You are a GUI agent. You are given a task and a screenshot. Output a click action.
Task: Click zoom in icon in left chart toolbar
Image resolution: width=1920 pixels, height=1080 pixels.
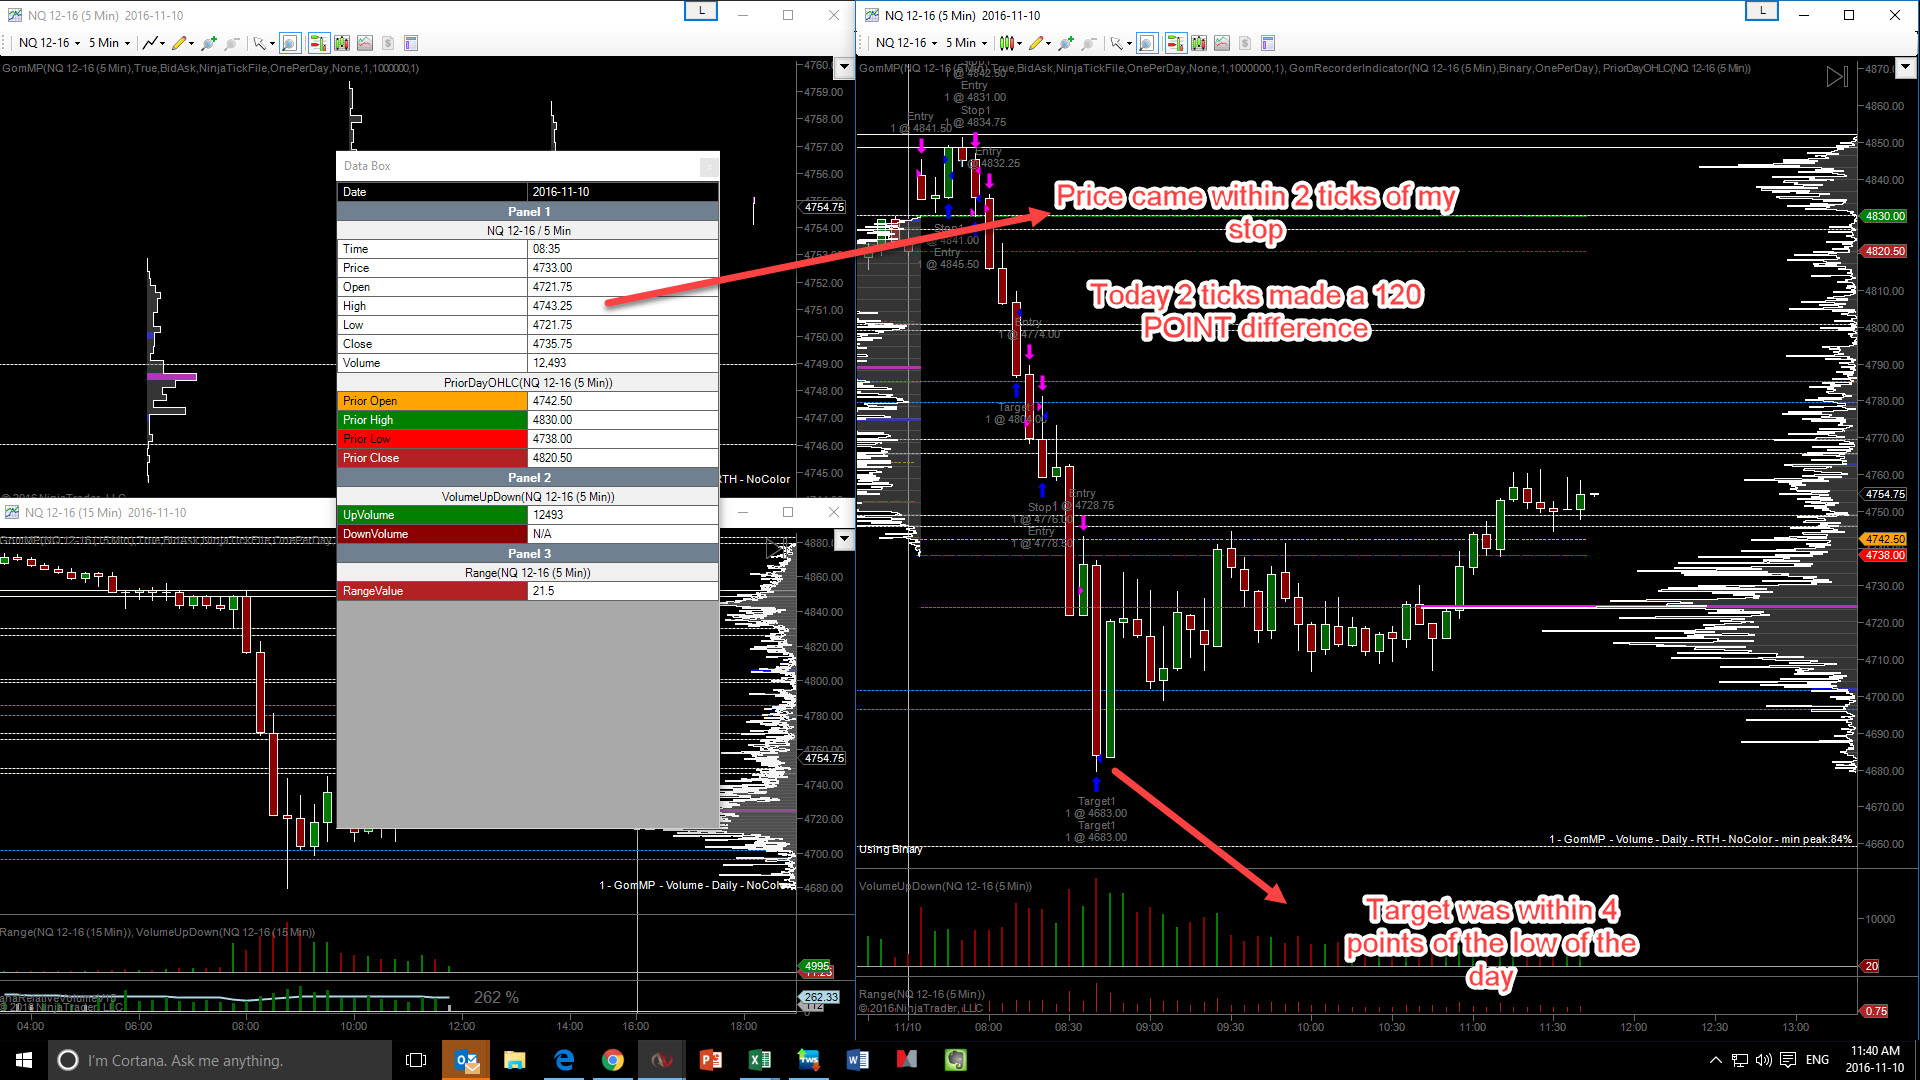coord(209,43)
